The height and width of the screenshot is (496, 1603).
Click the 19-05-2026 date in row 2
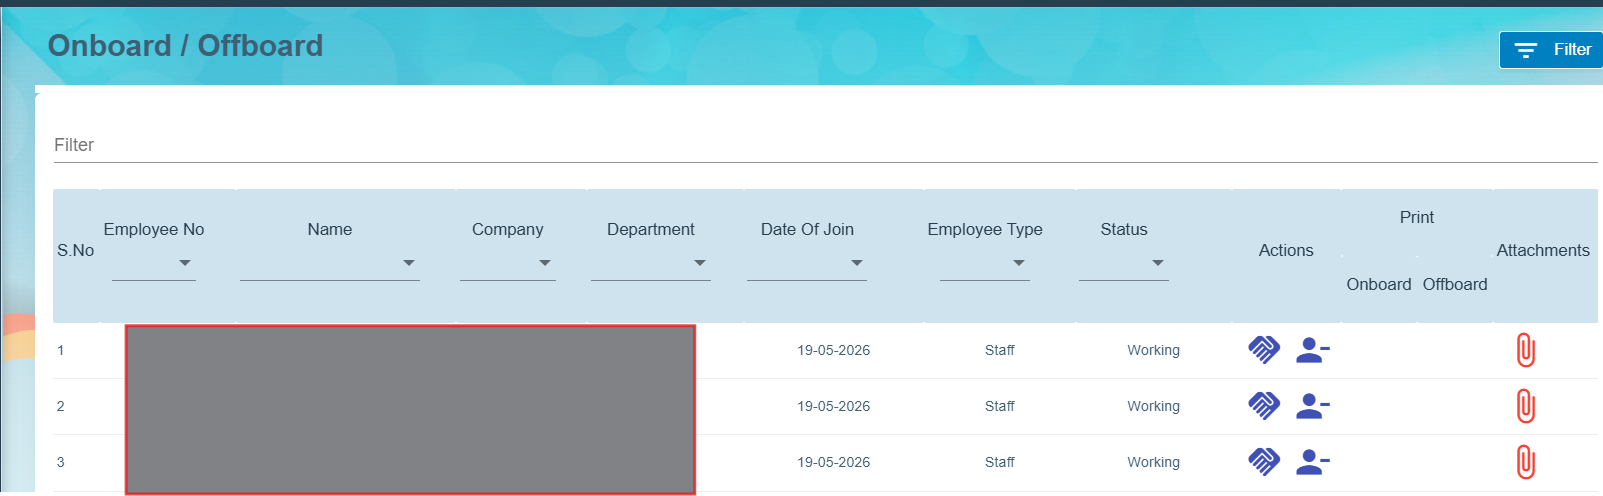pos(834,406)
